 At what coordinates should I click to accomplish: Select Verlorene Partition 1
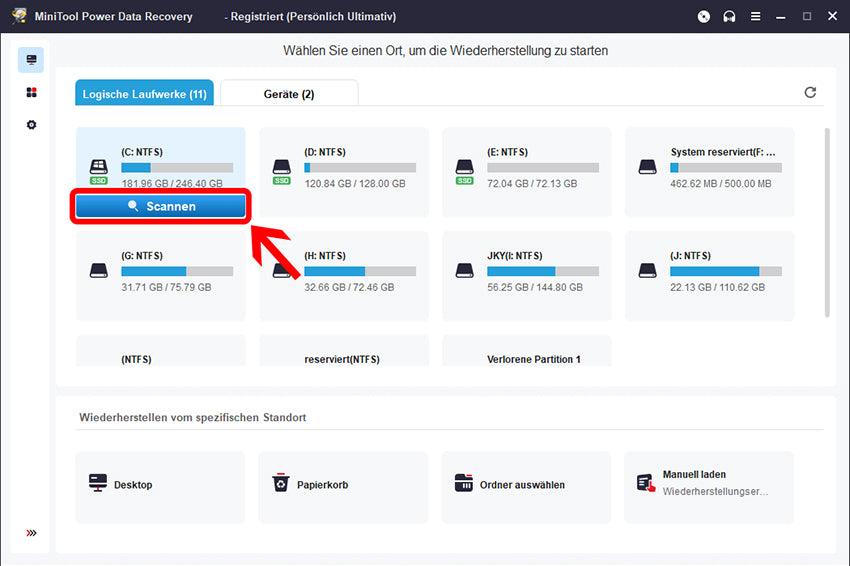pyautogui.click(x=526, y=354)
